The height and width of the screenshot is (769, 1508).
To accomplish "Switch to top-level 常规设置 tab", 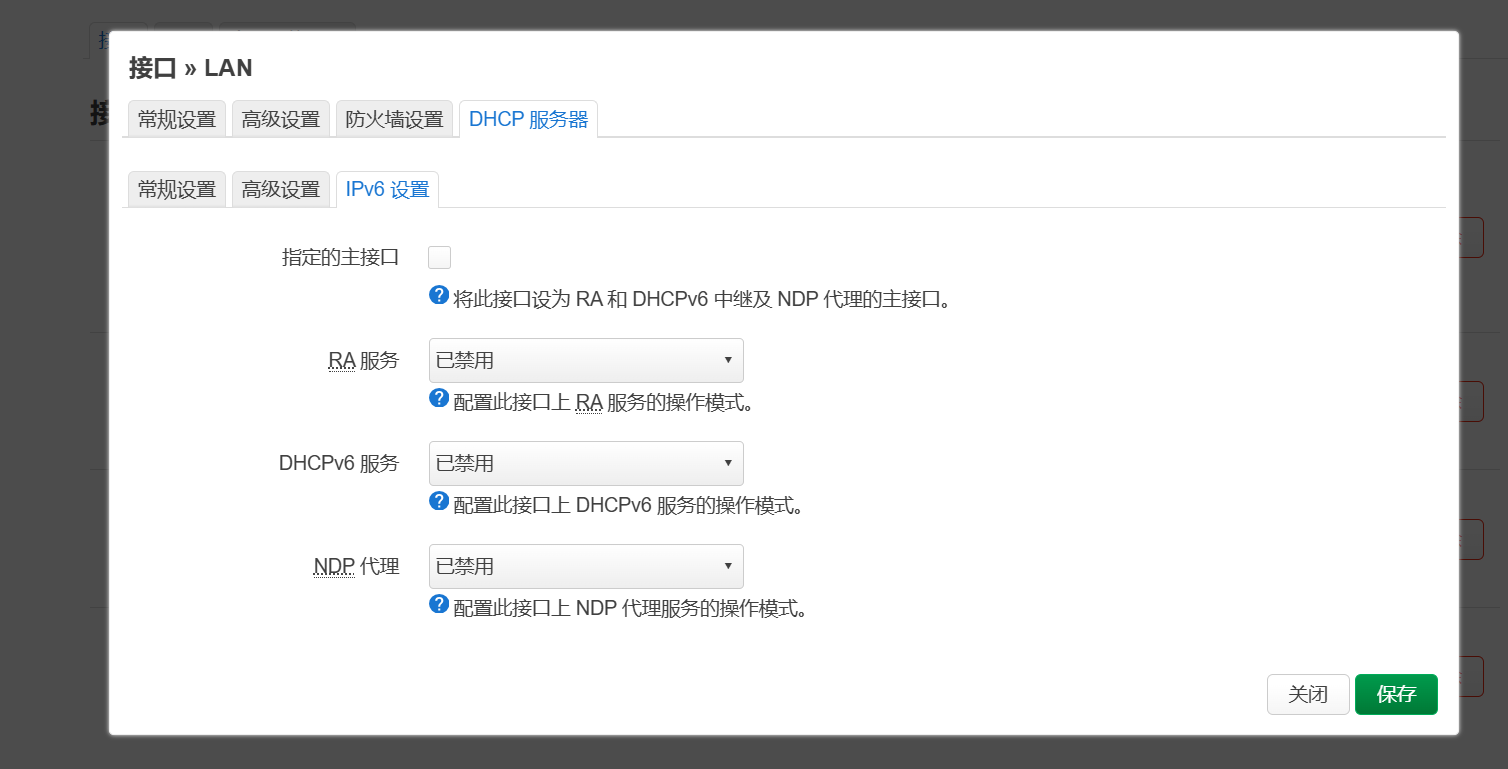I will [x=177, y=119].
